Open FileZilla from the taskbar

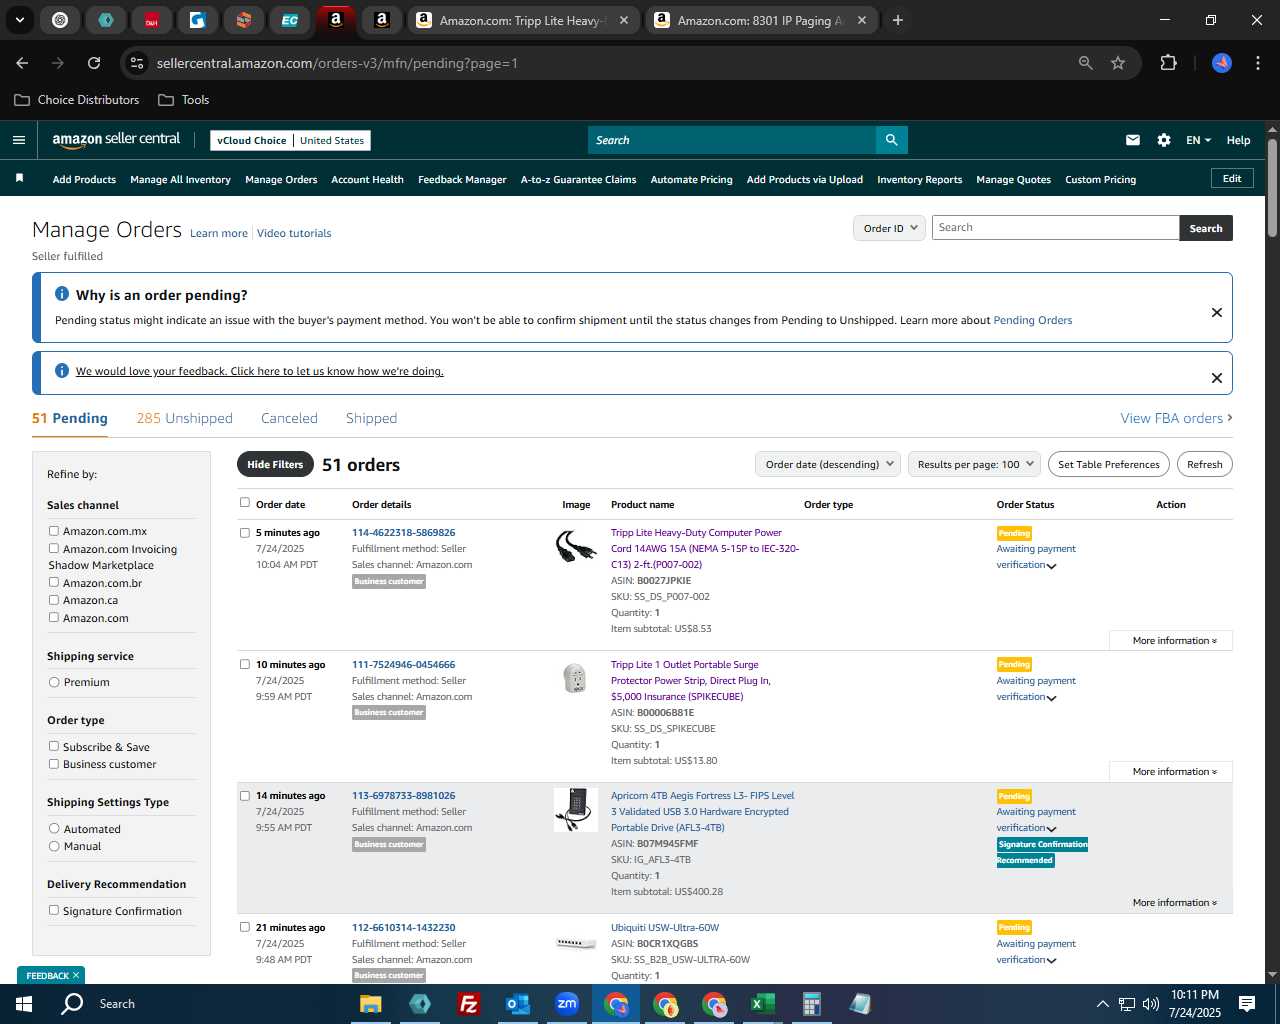[x=468, y=1004]
